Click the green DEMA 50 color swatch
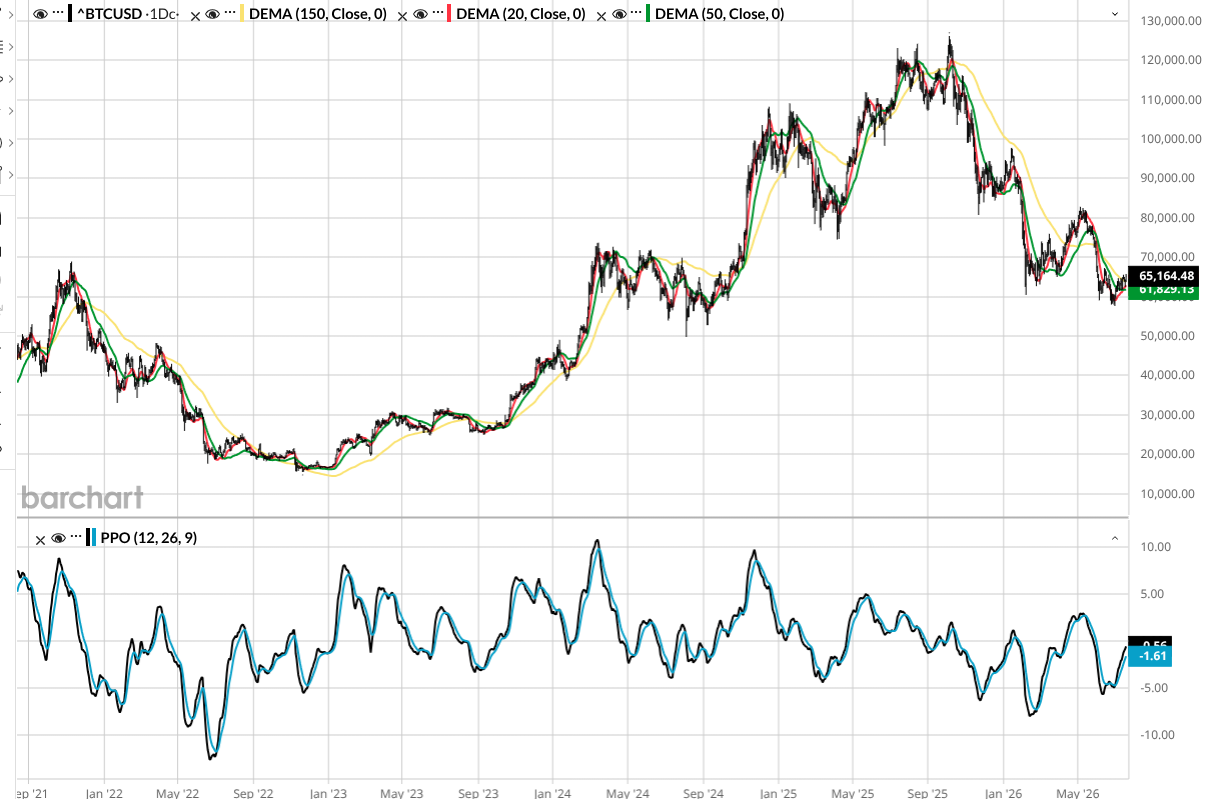1210x799 pixels. (648, 14)
